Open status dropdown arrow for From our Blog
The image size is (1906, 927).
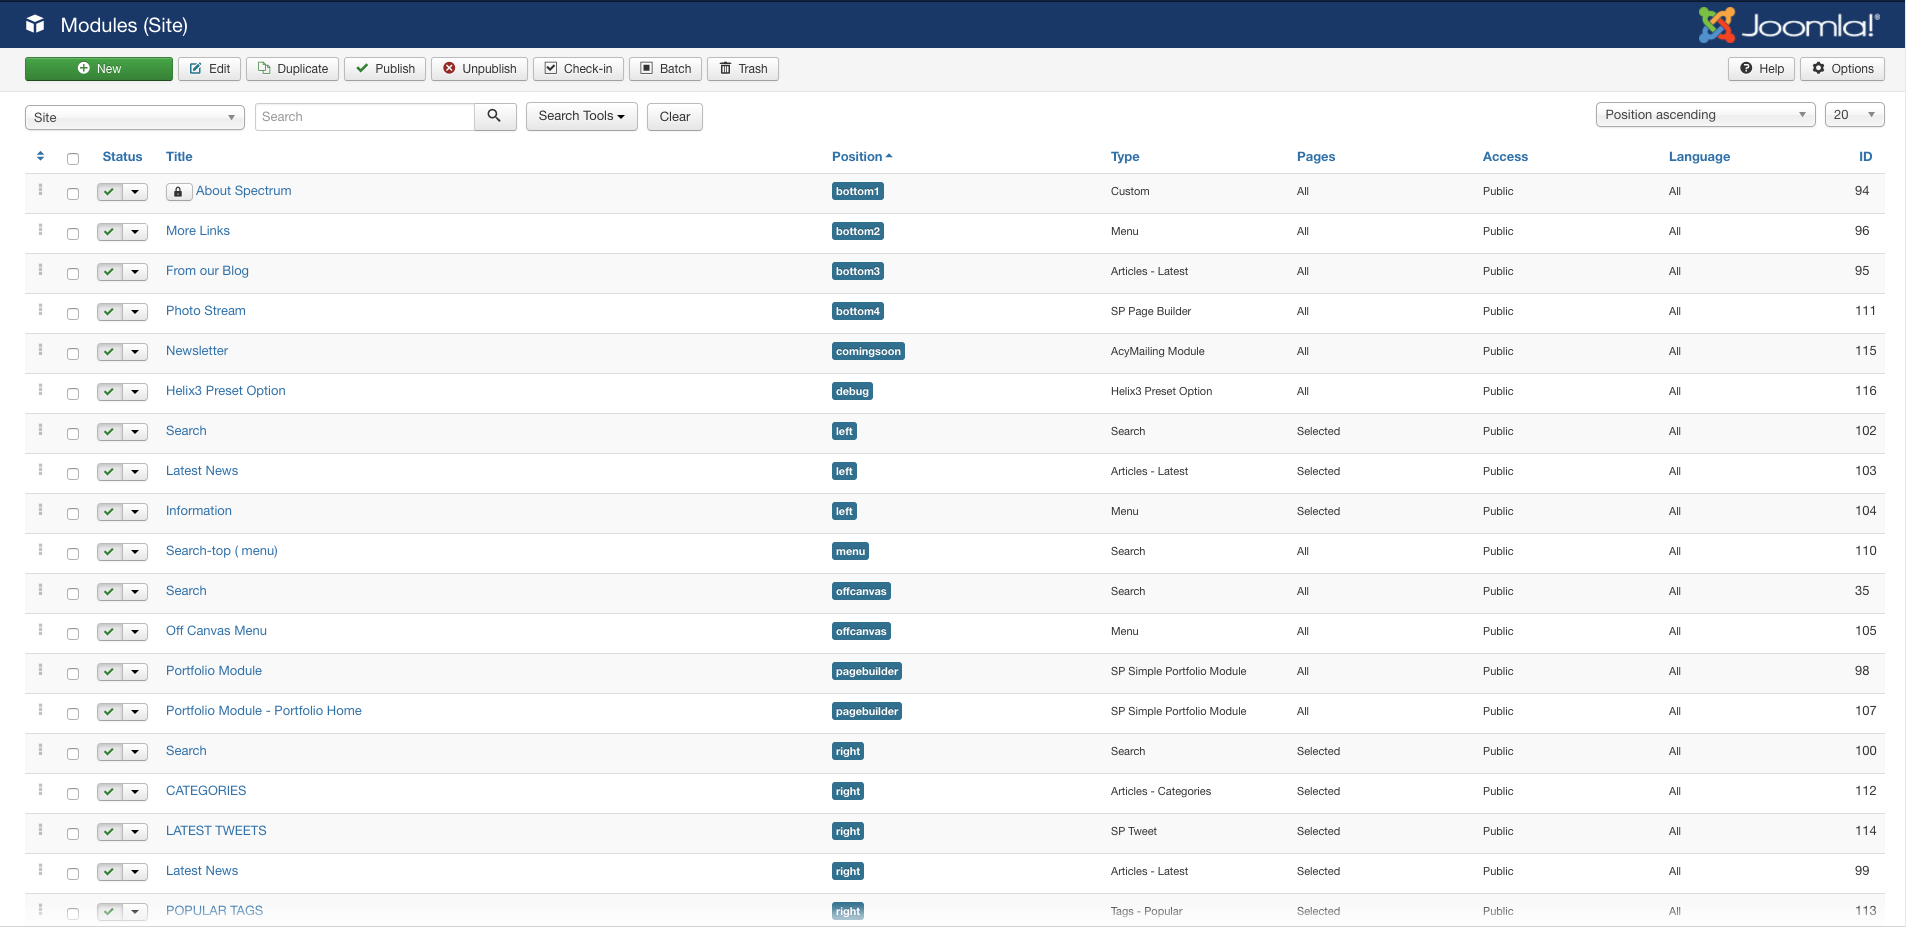(x=135, y=272)
